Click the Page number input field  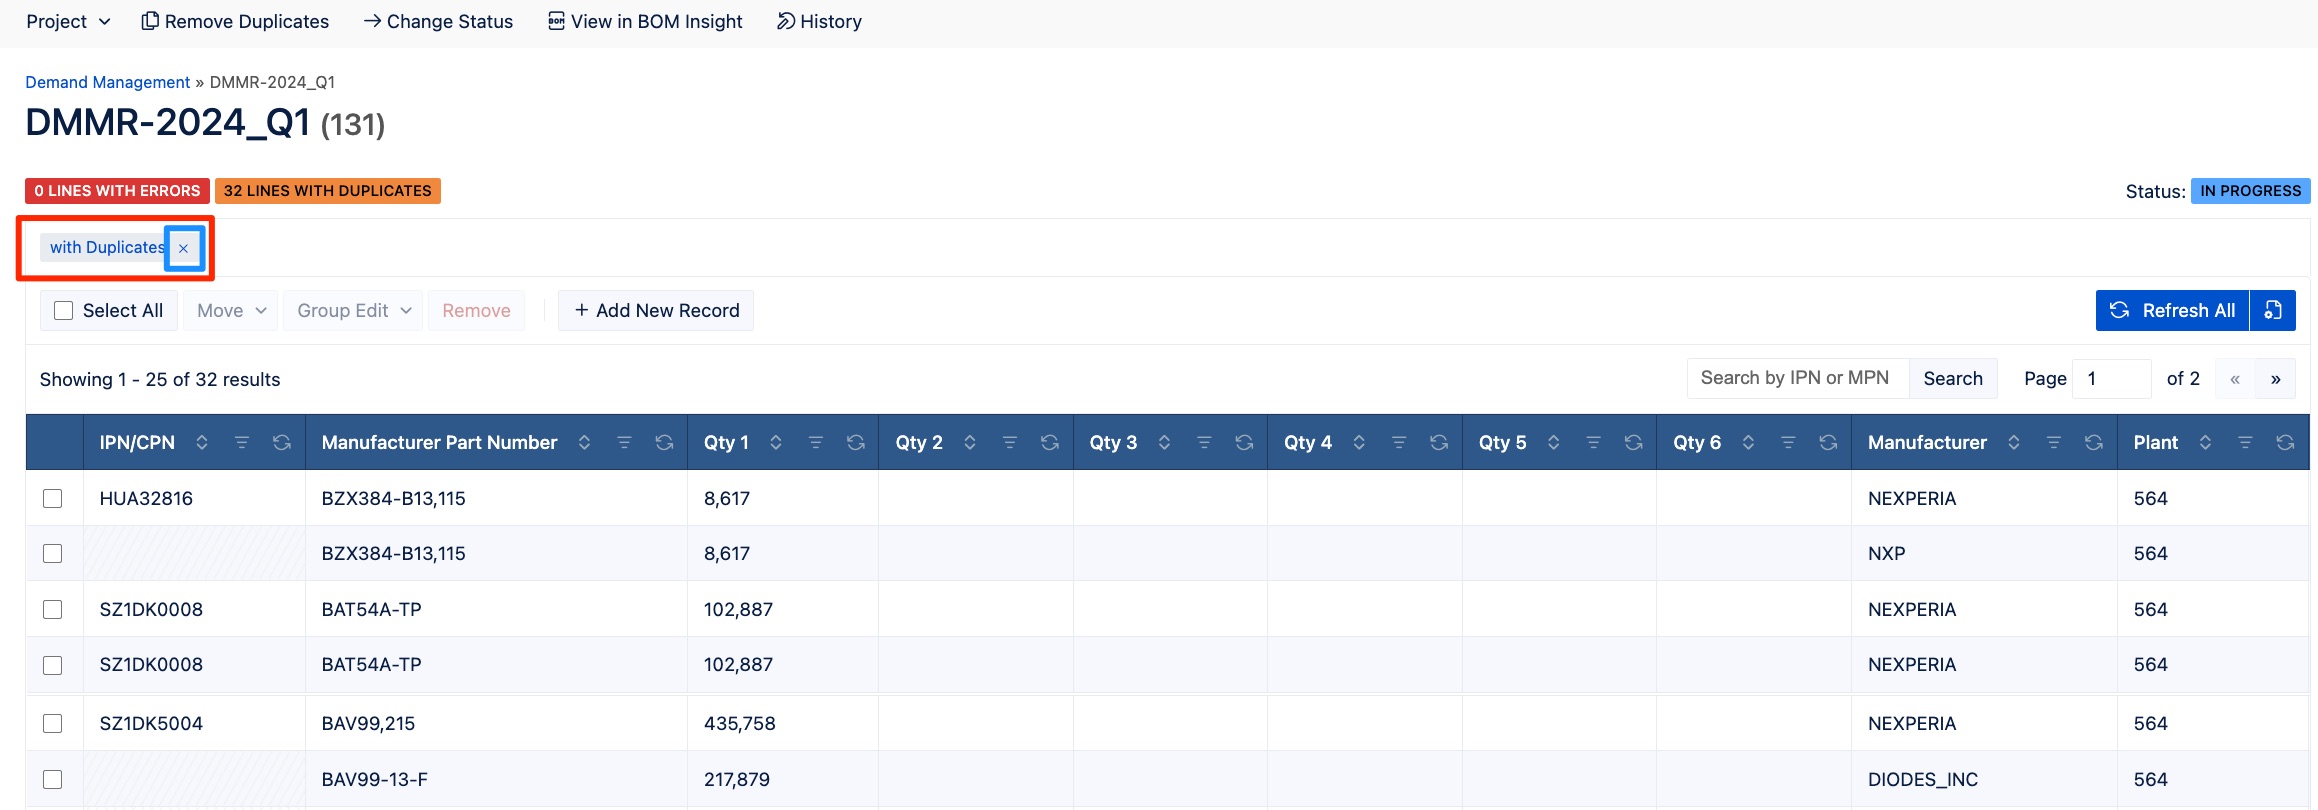2111,379
